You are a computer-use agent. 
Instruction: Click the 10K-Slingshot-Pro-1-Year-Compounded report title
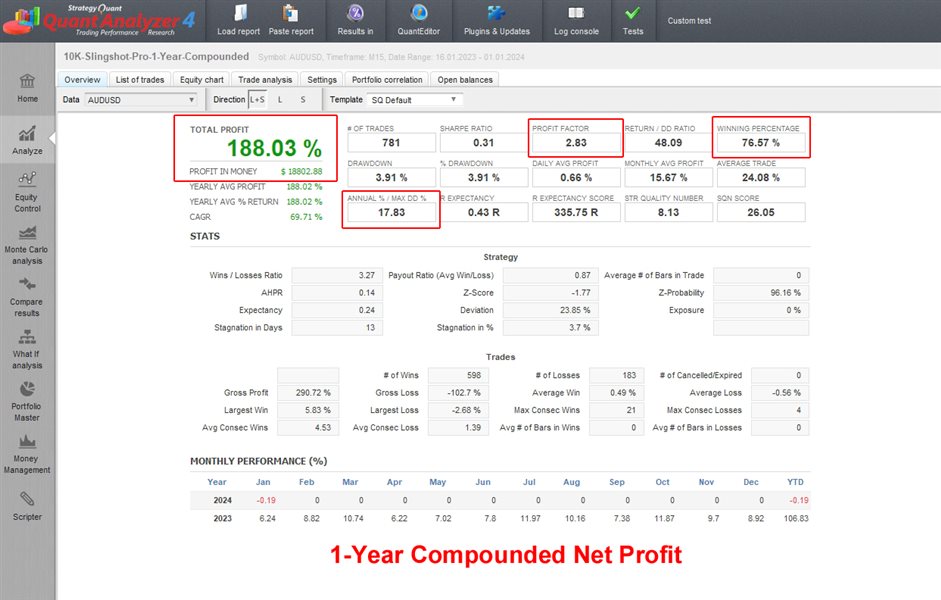pos(156,56)
